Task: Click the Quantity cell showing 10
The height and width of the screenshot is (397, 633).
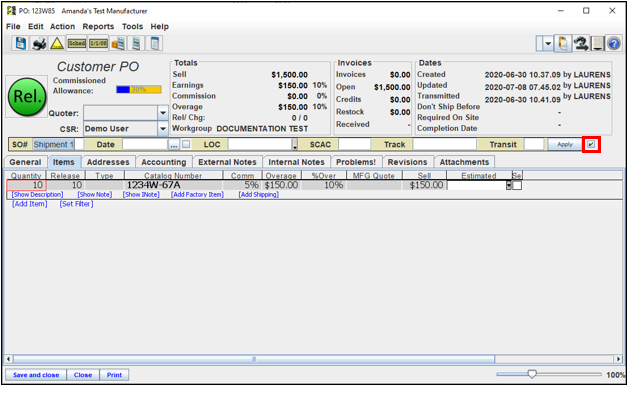Action: tap(26, 185)
